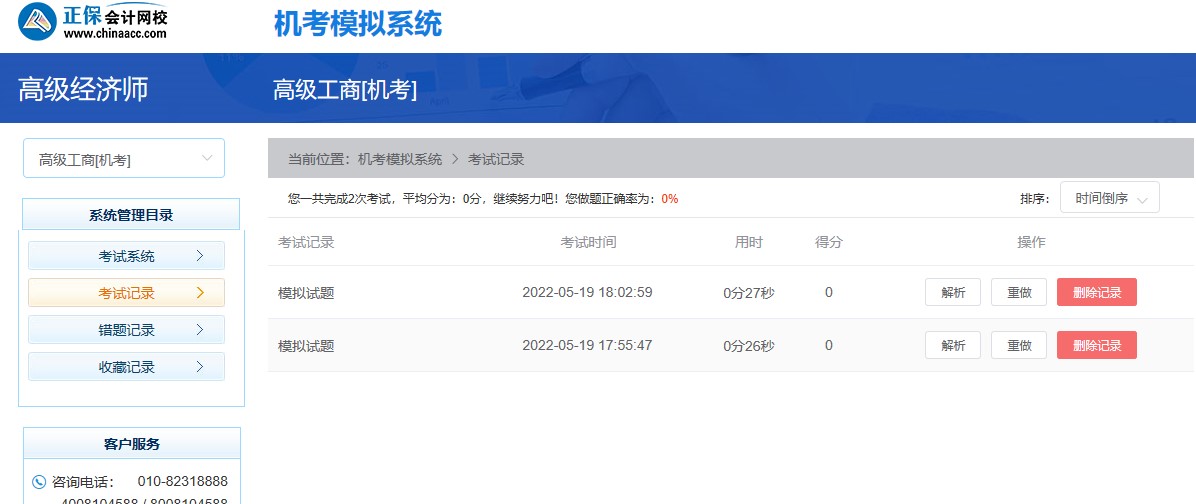Click 解析 for the 18:02:59 exam

point(952,292)
